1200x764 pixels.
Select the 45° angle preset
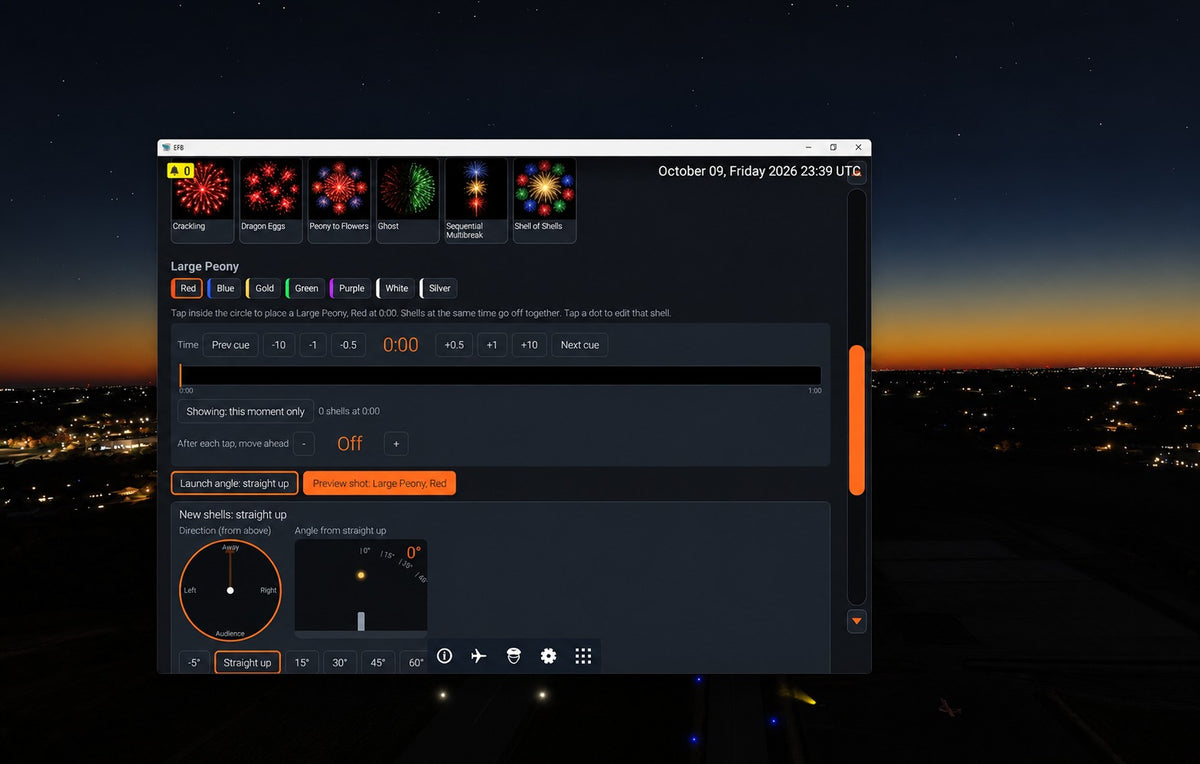[x=378, y=662]
